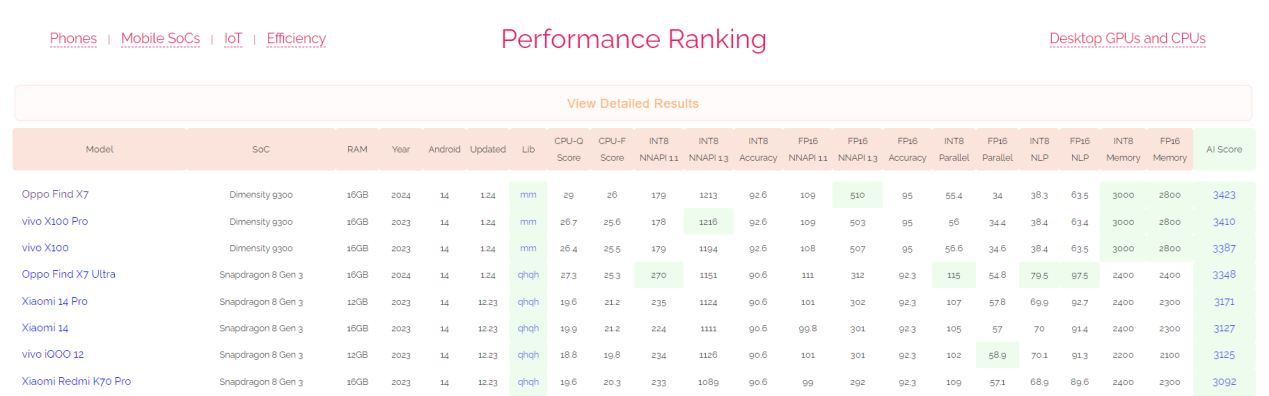Screen dimensions: 1269x396
Task: Open vivo X100 Pro phone page
Action: tap(55, 221)
